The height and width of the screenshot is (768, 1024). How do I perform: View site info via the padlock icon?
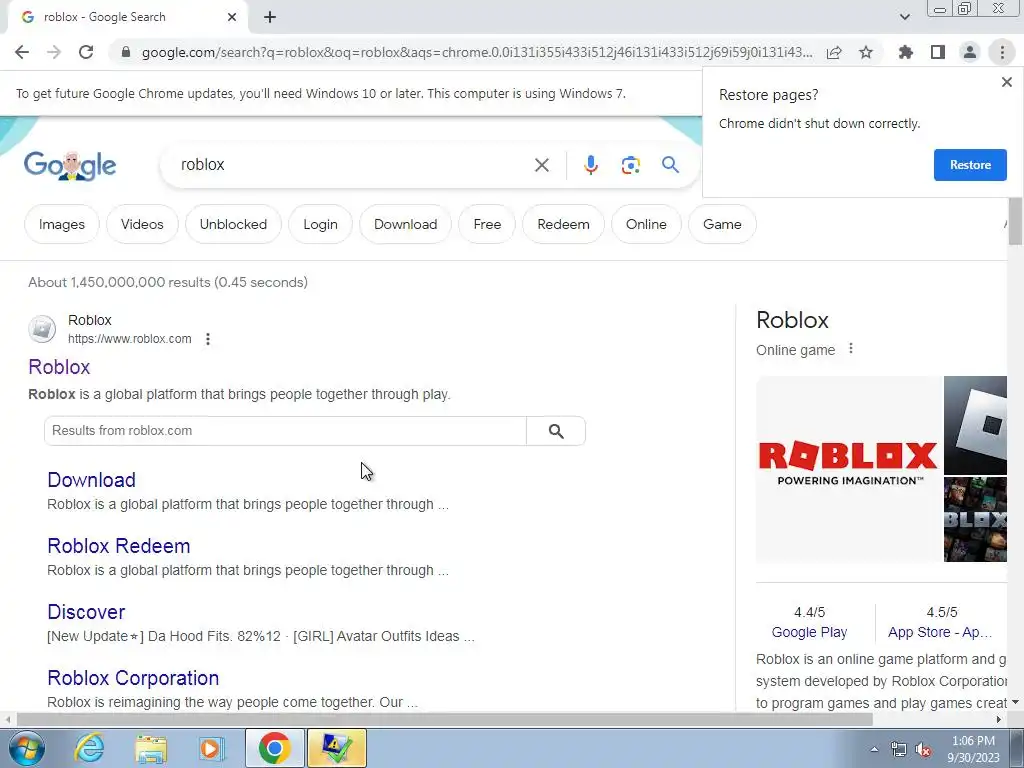[x=126, y=52]
